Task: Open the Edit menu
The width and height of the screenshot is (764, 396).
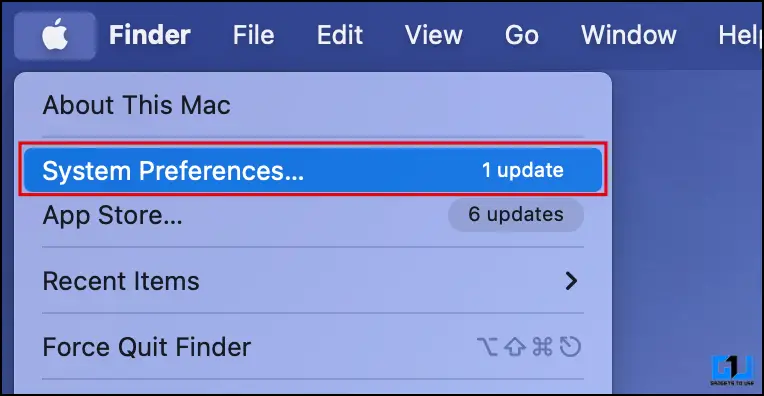Action: tap(340, 35)
